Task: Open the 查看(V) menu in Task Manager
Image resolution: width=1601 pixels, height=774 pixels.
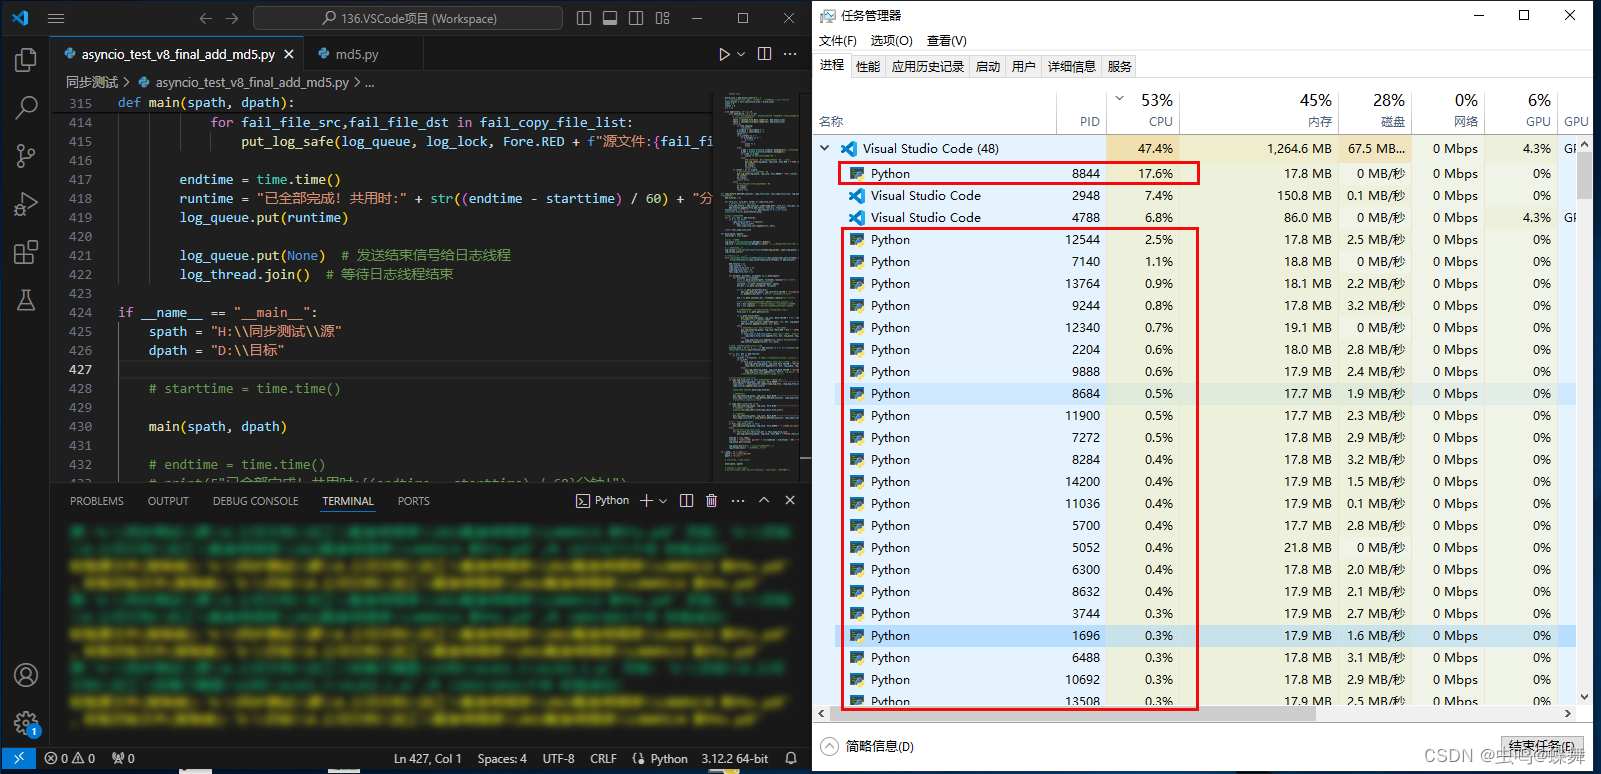Action: (947, 41)
